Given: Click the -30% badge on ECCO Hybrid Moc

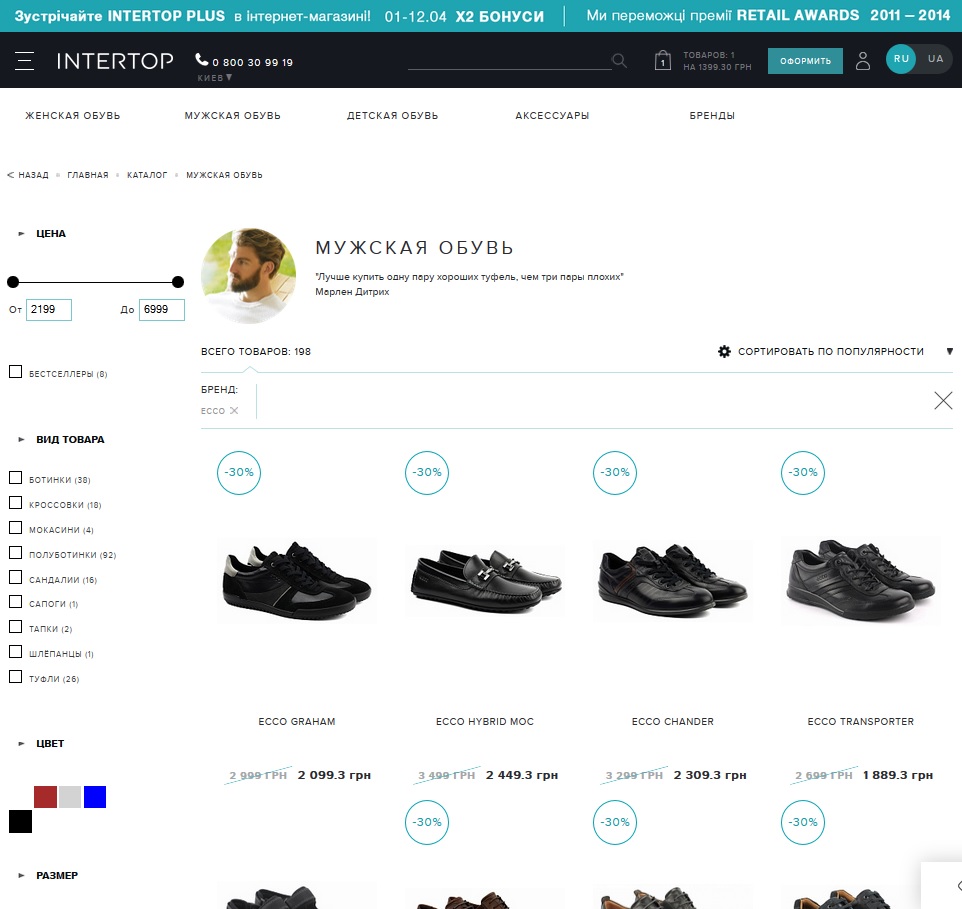Looking at the screenshot, I should (427, 472).
